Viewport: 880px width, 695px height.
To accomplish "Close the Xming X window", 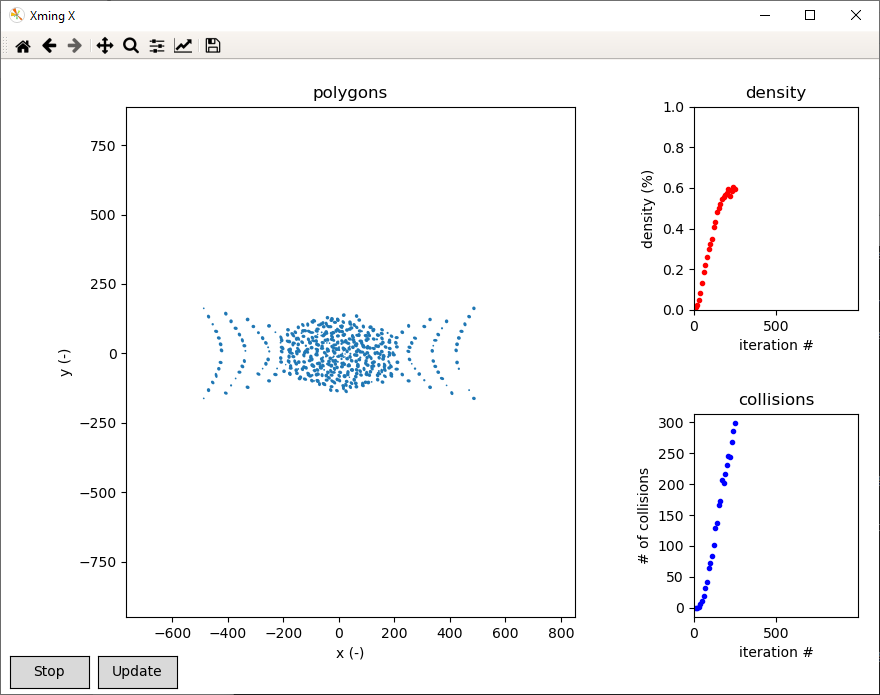I will [x=856, y=15].
